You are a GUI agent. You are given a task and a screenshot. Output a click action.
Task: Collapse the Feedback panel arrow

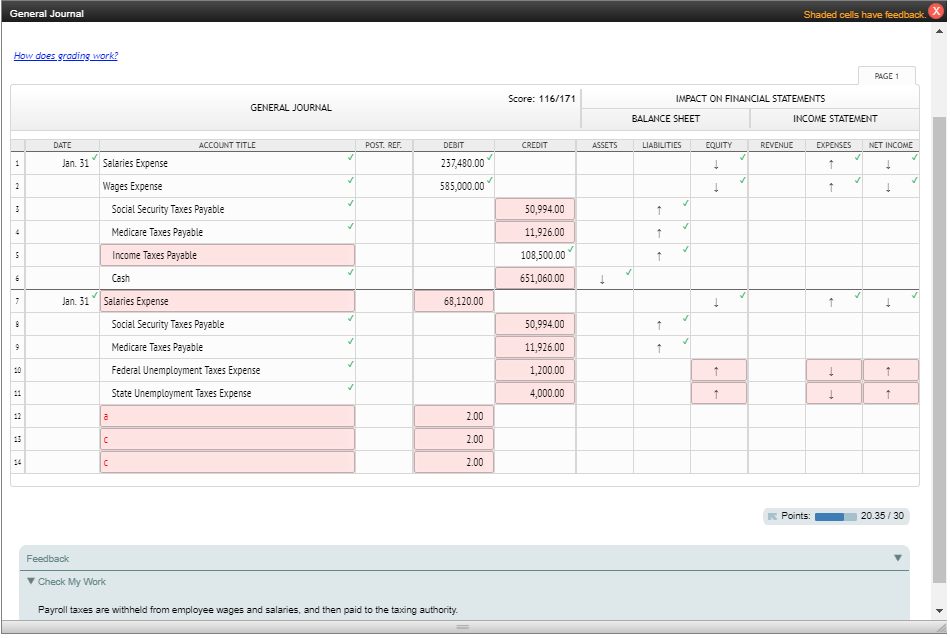(x=897, y=558)
